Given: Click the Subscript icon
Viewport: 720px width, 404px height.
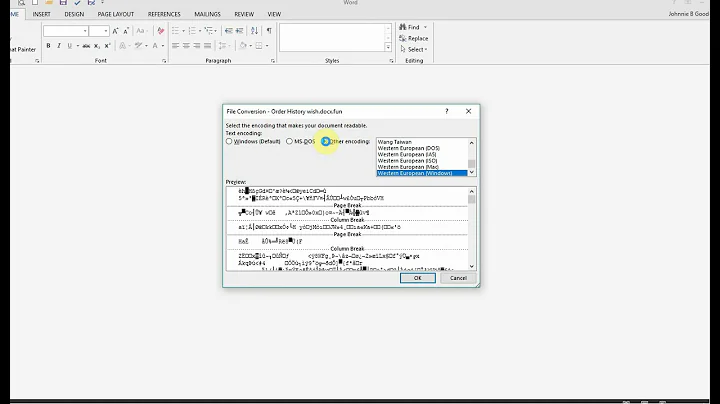Looking at the screenshot, I should click(x=97, y=45).
